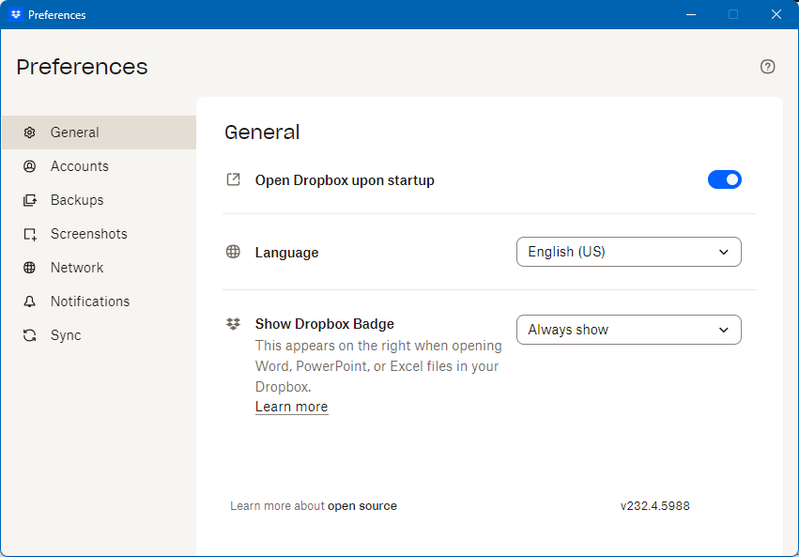Click chevron arrow on English (US) box

point(724,252)
